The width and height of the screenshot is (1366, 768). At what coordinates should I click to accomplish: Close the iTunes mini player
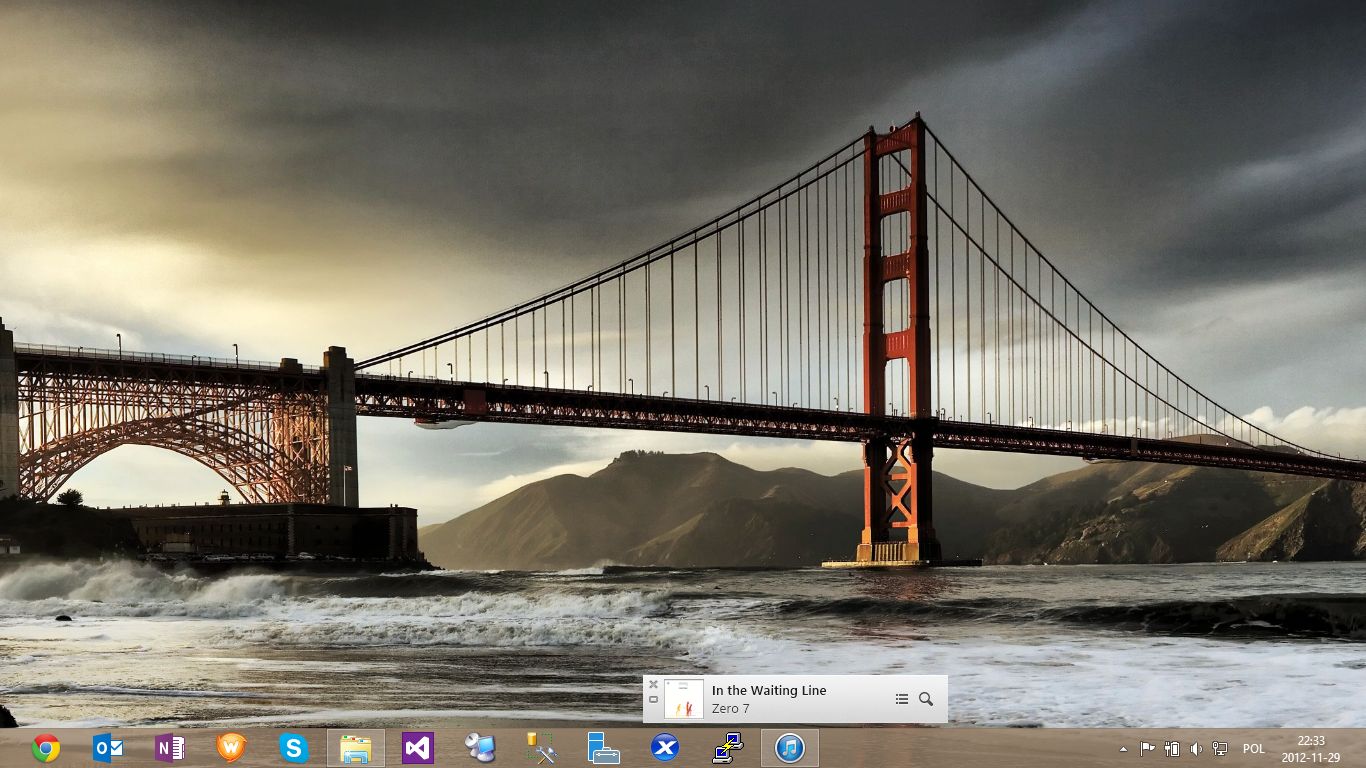click(x=653, y=685)
